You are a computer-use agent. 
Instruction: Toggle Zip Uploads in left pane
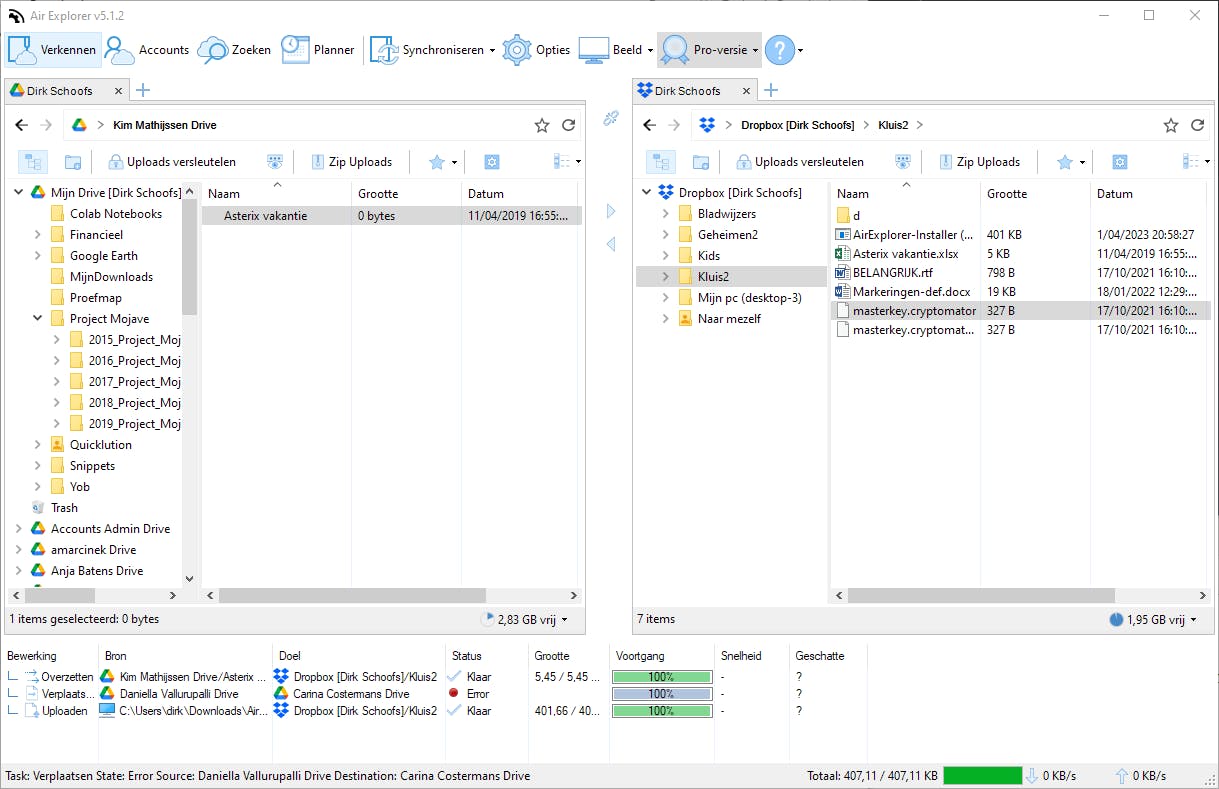point(351,162)
